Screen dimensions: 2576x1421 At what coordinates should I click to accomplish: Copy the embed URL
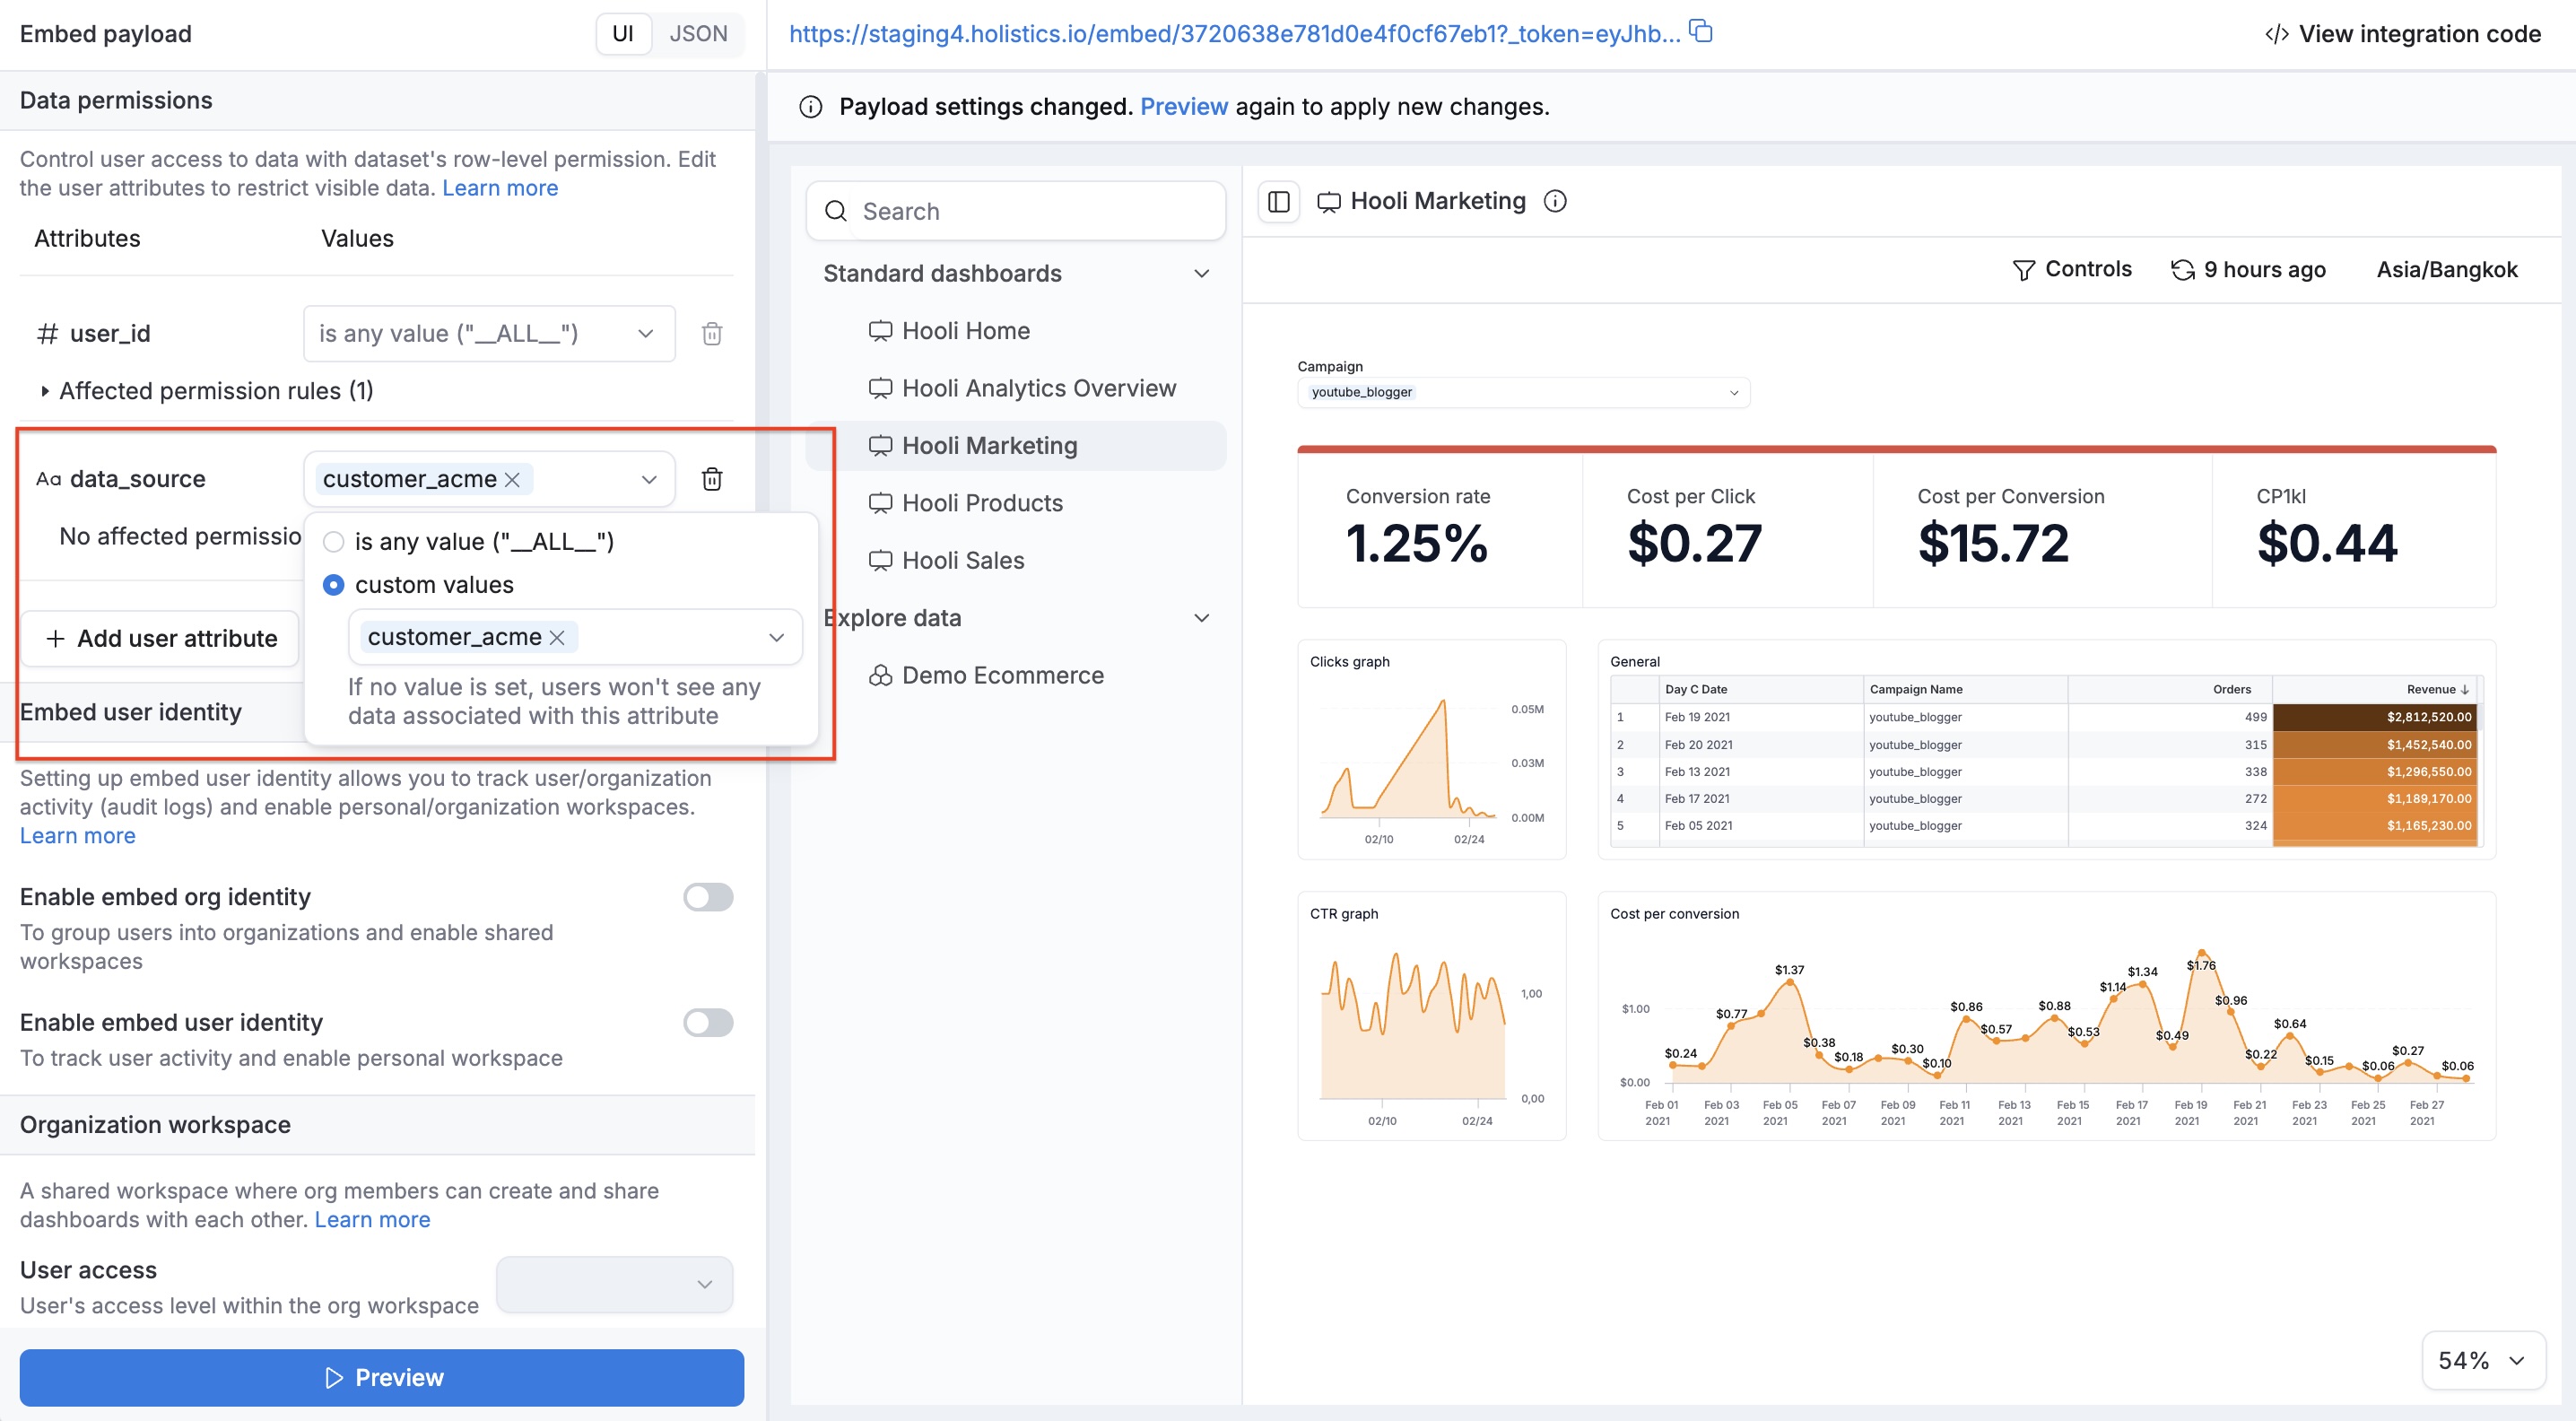tap(1701, 31)
